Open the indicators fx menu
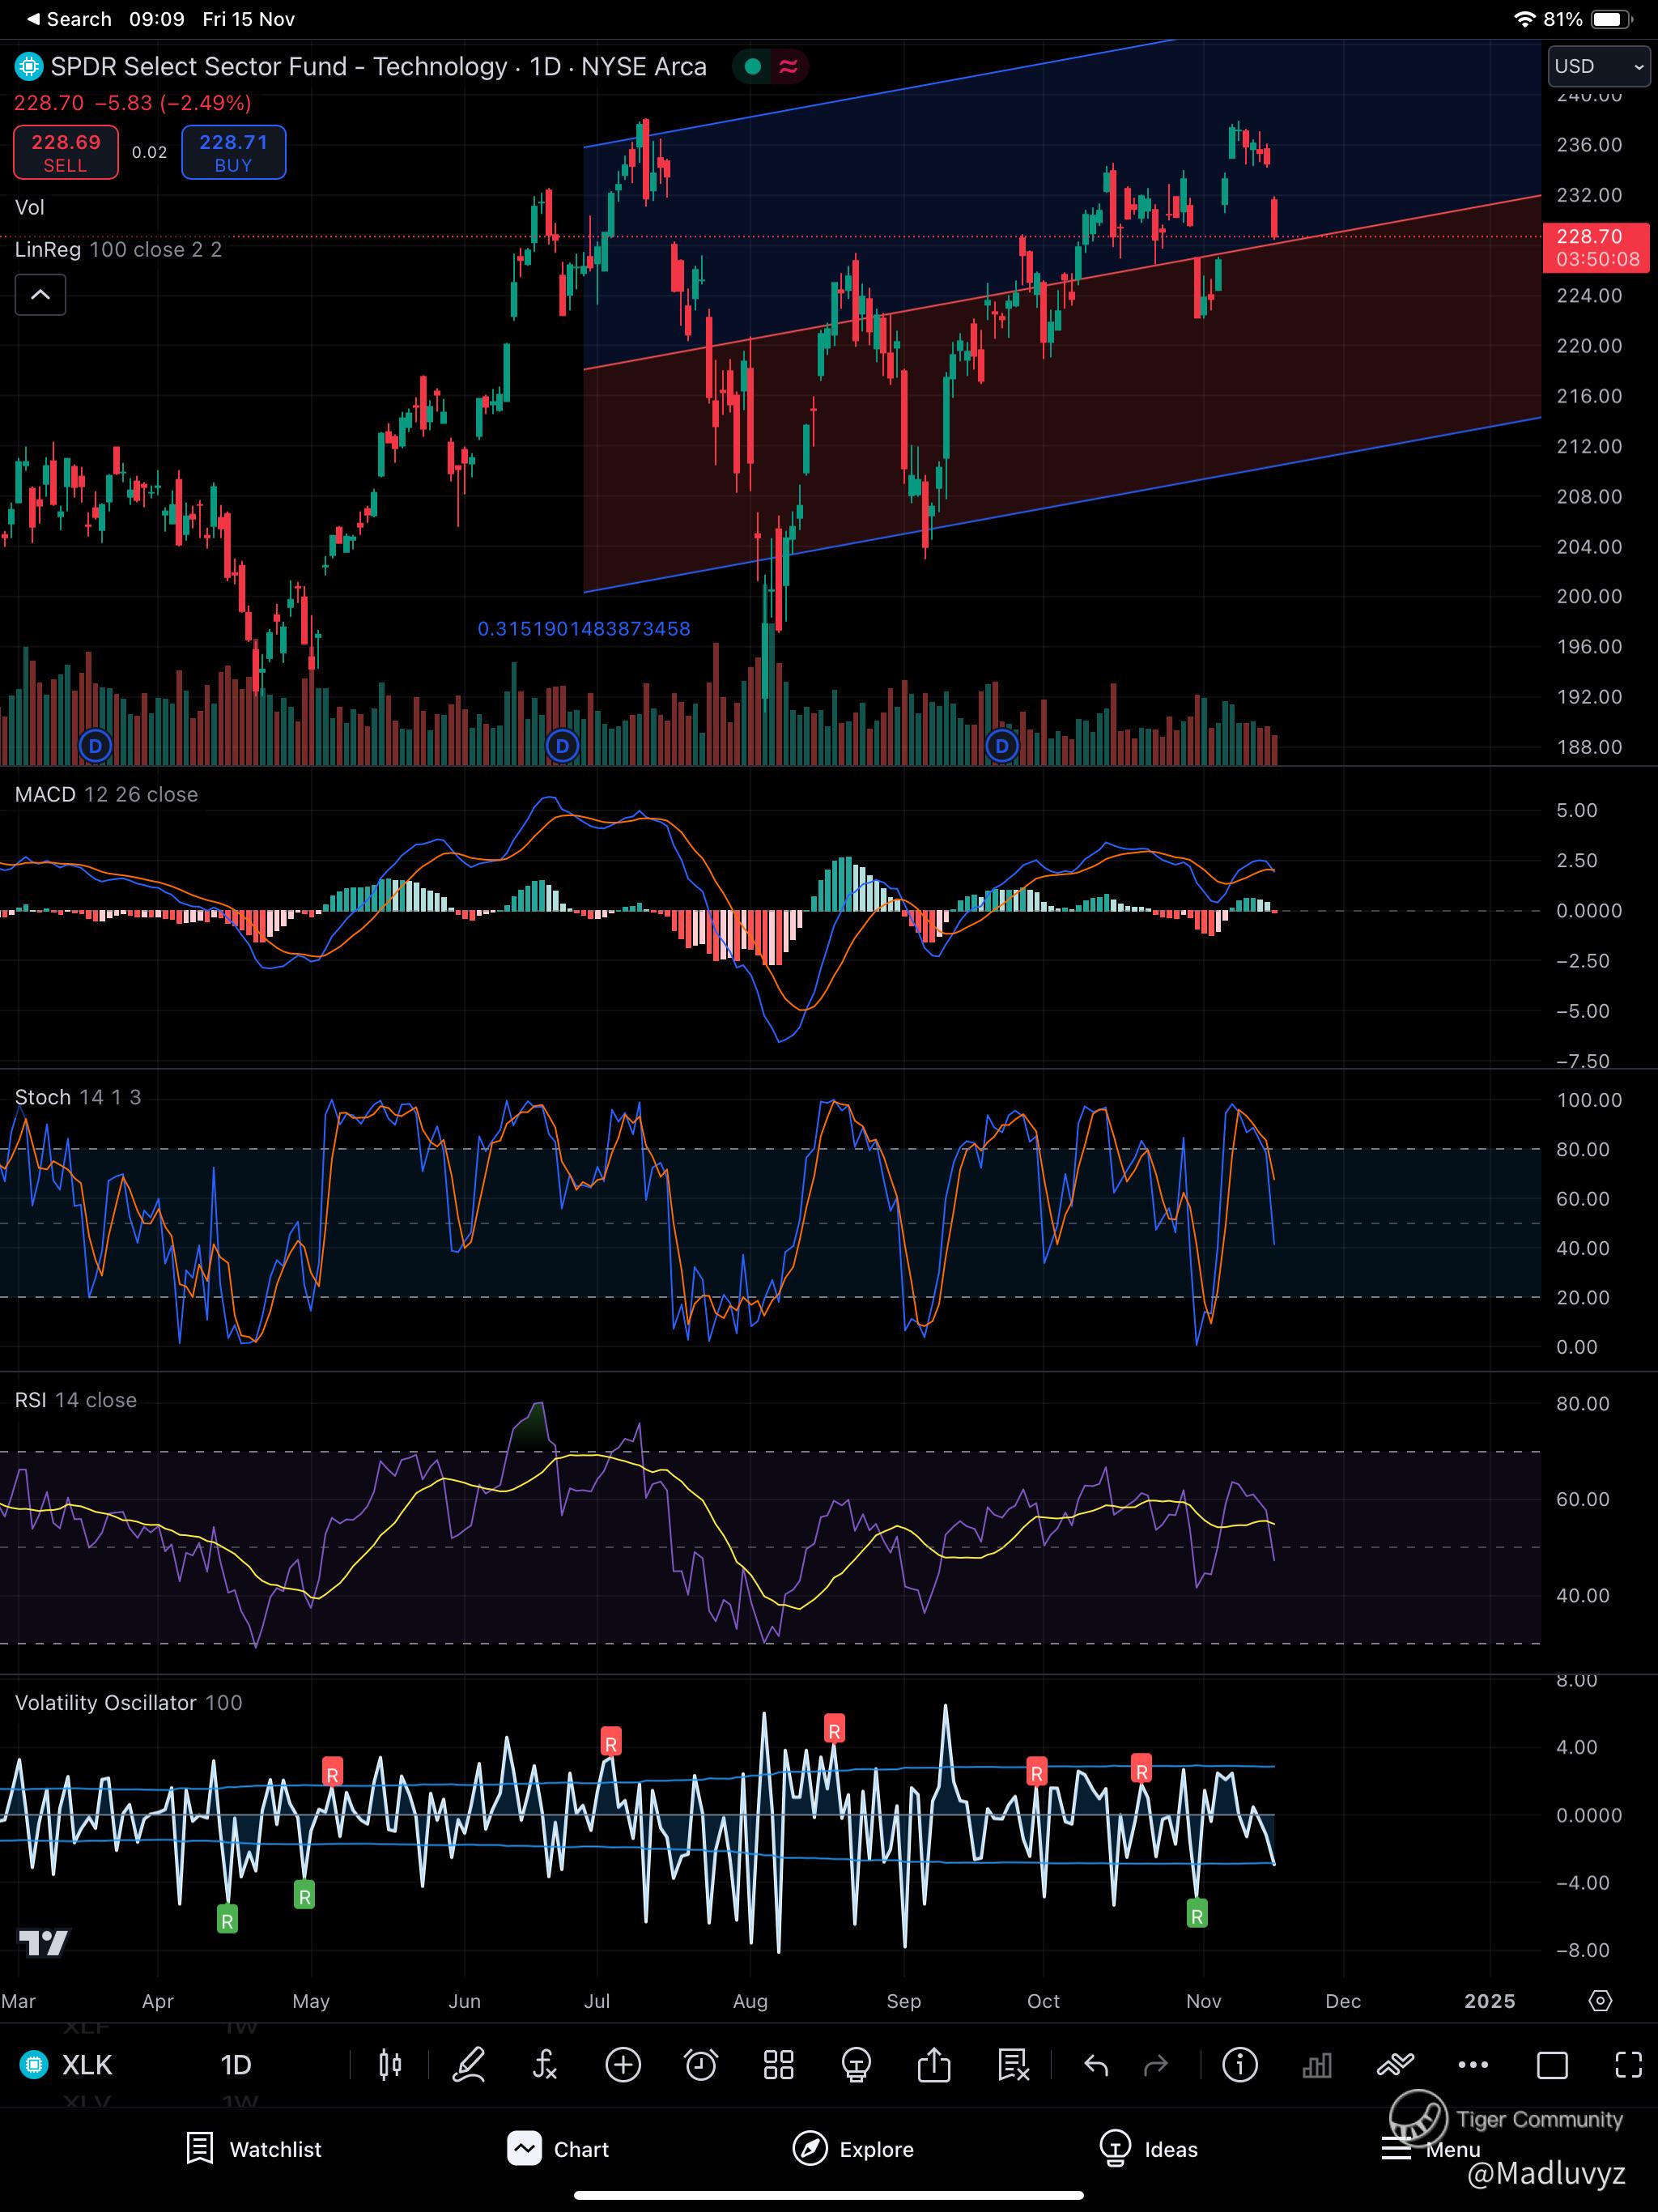The height and width of the screenshot is (2212, 1658). [545, 2065]
